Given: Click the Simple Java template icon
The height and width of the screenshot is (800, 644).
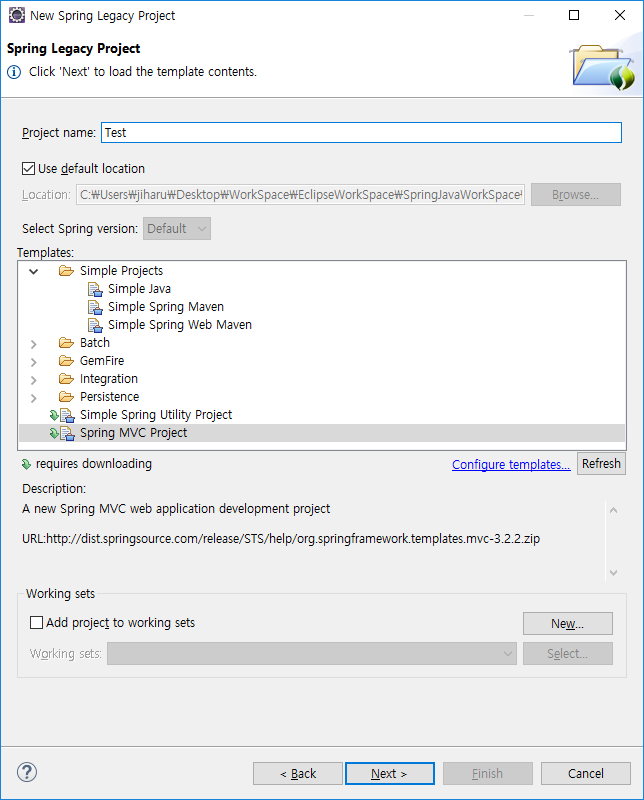Looking at the screenshot, I should (x=95, y=289).
